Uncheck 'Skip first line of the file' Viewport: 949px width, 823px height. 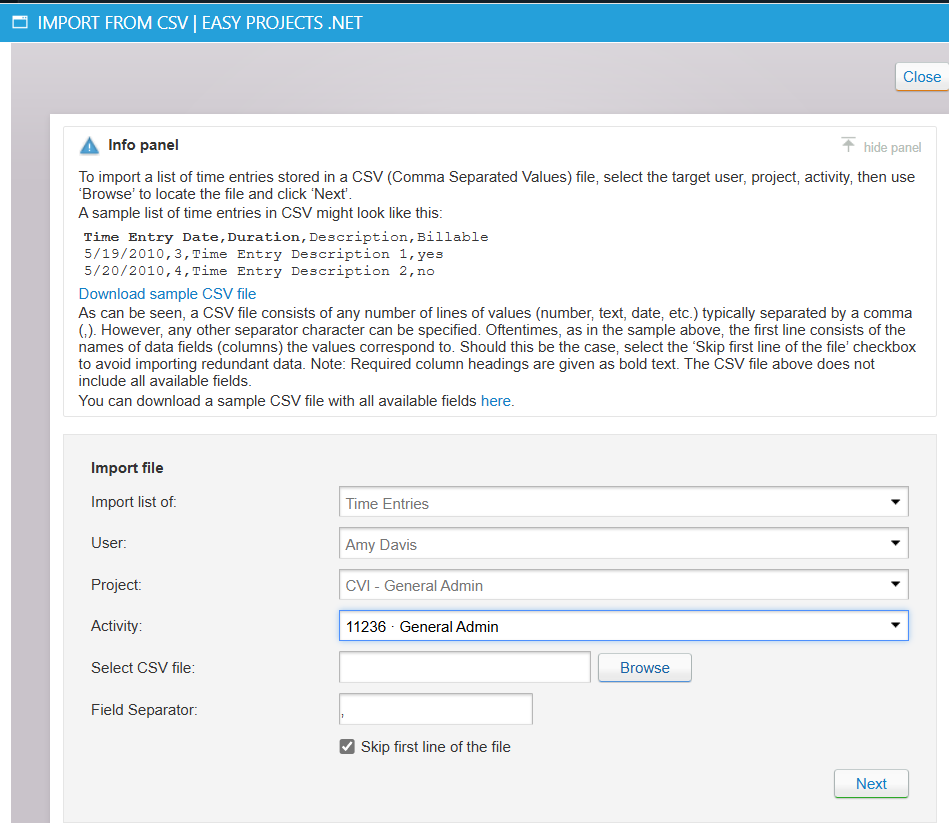click(347, 747)
